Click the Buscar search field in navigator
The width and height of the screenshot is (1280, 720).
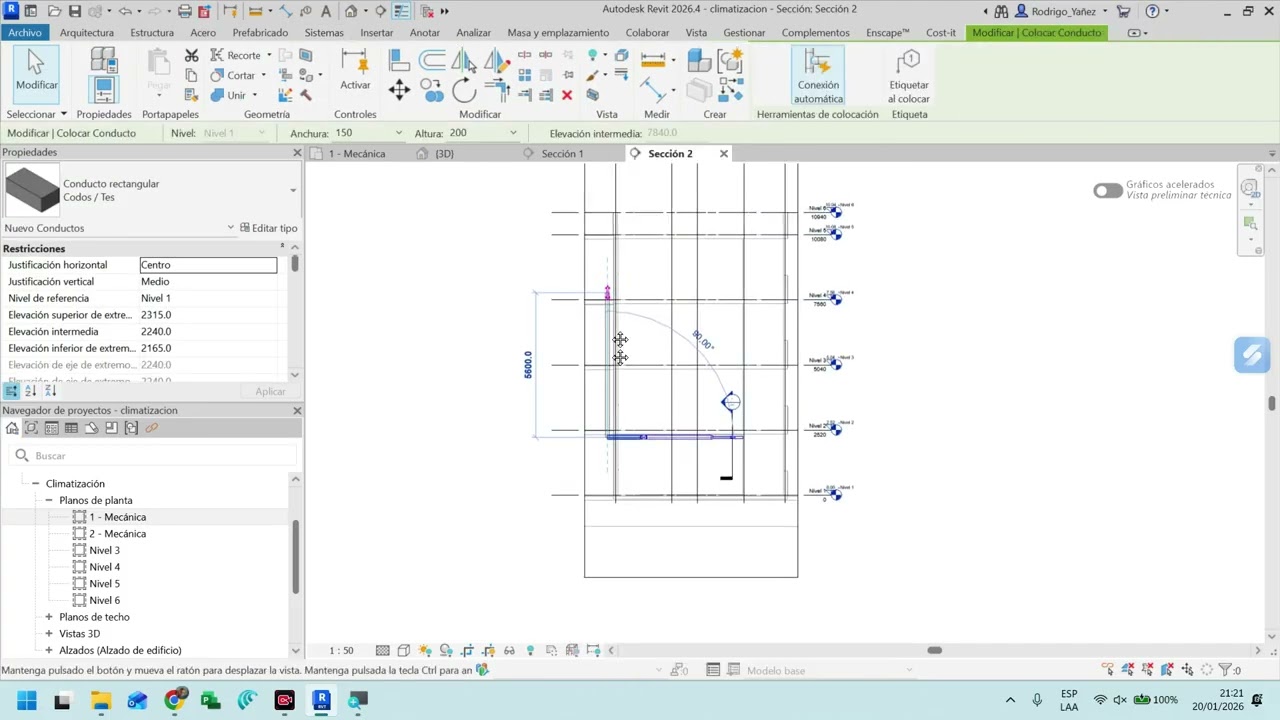click(x=155, y=456)
